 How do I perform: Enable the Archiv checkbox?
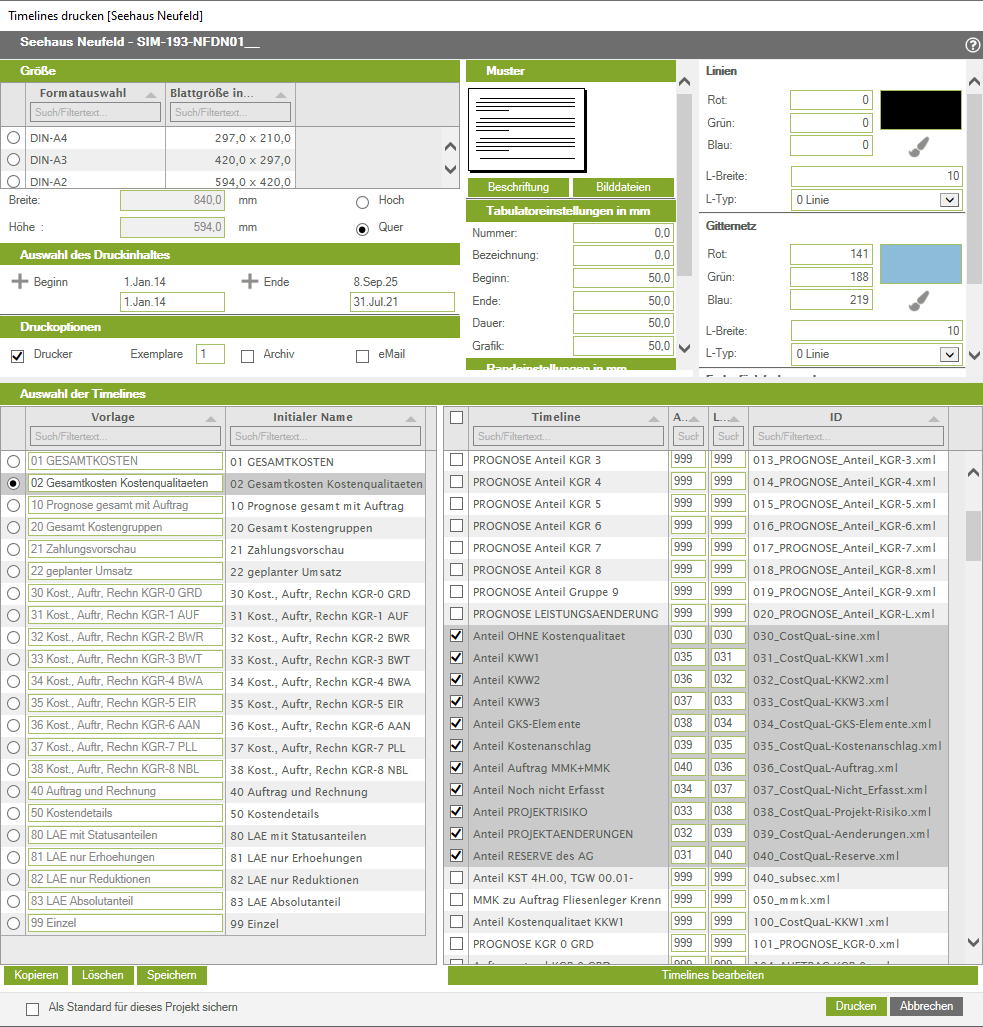248,356
